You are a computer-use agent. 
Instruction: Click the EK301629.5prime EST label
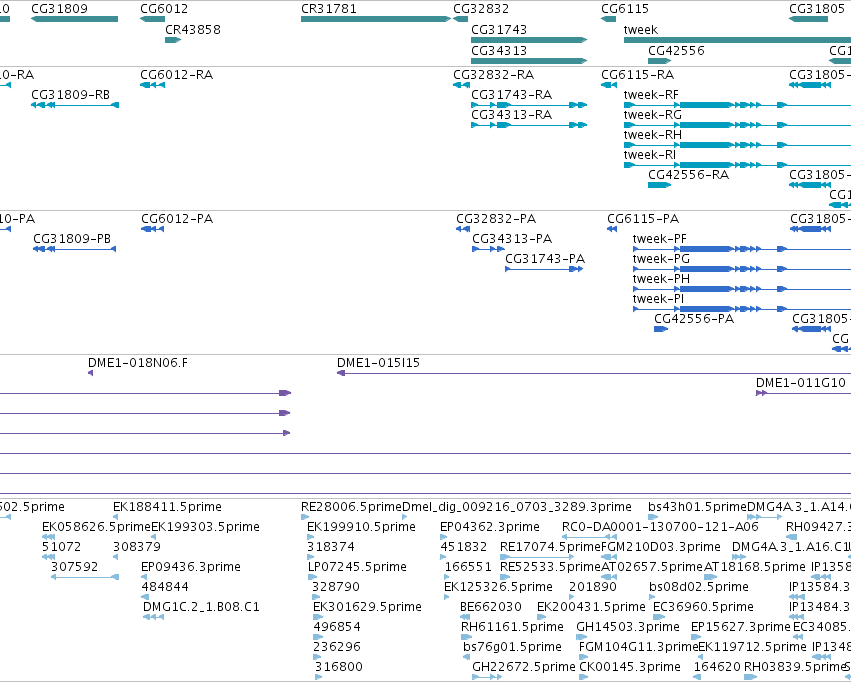(x=367, y=607)
